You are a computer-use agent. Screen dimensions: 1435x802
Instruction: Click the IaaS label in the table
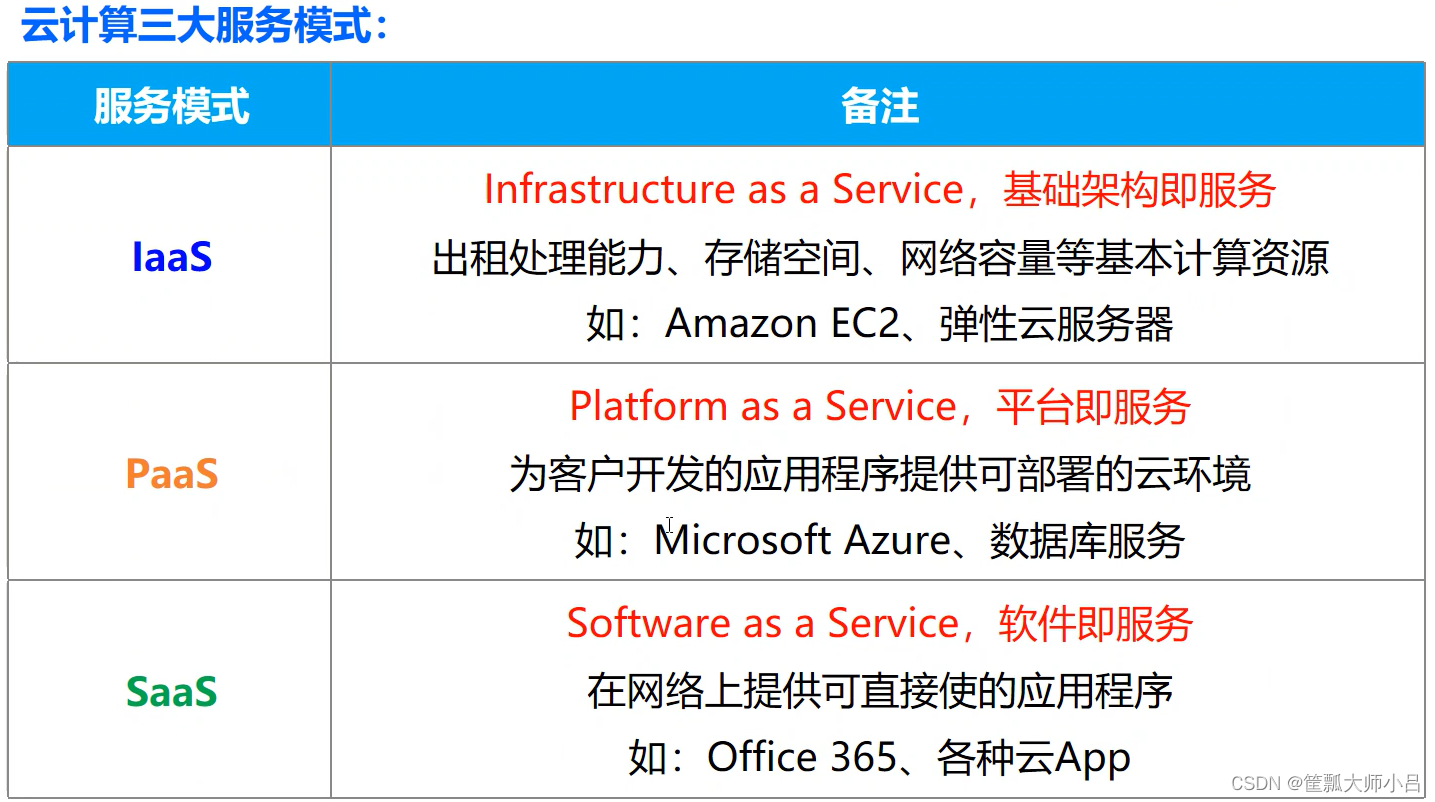coord(170,257)
